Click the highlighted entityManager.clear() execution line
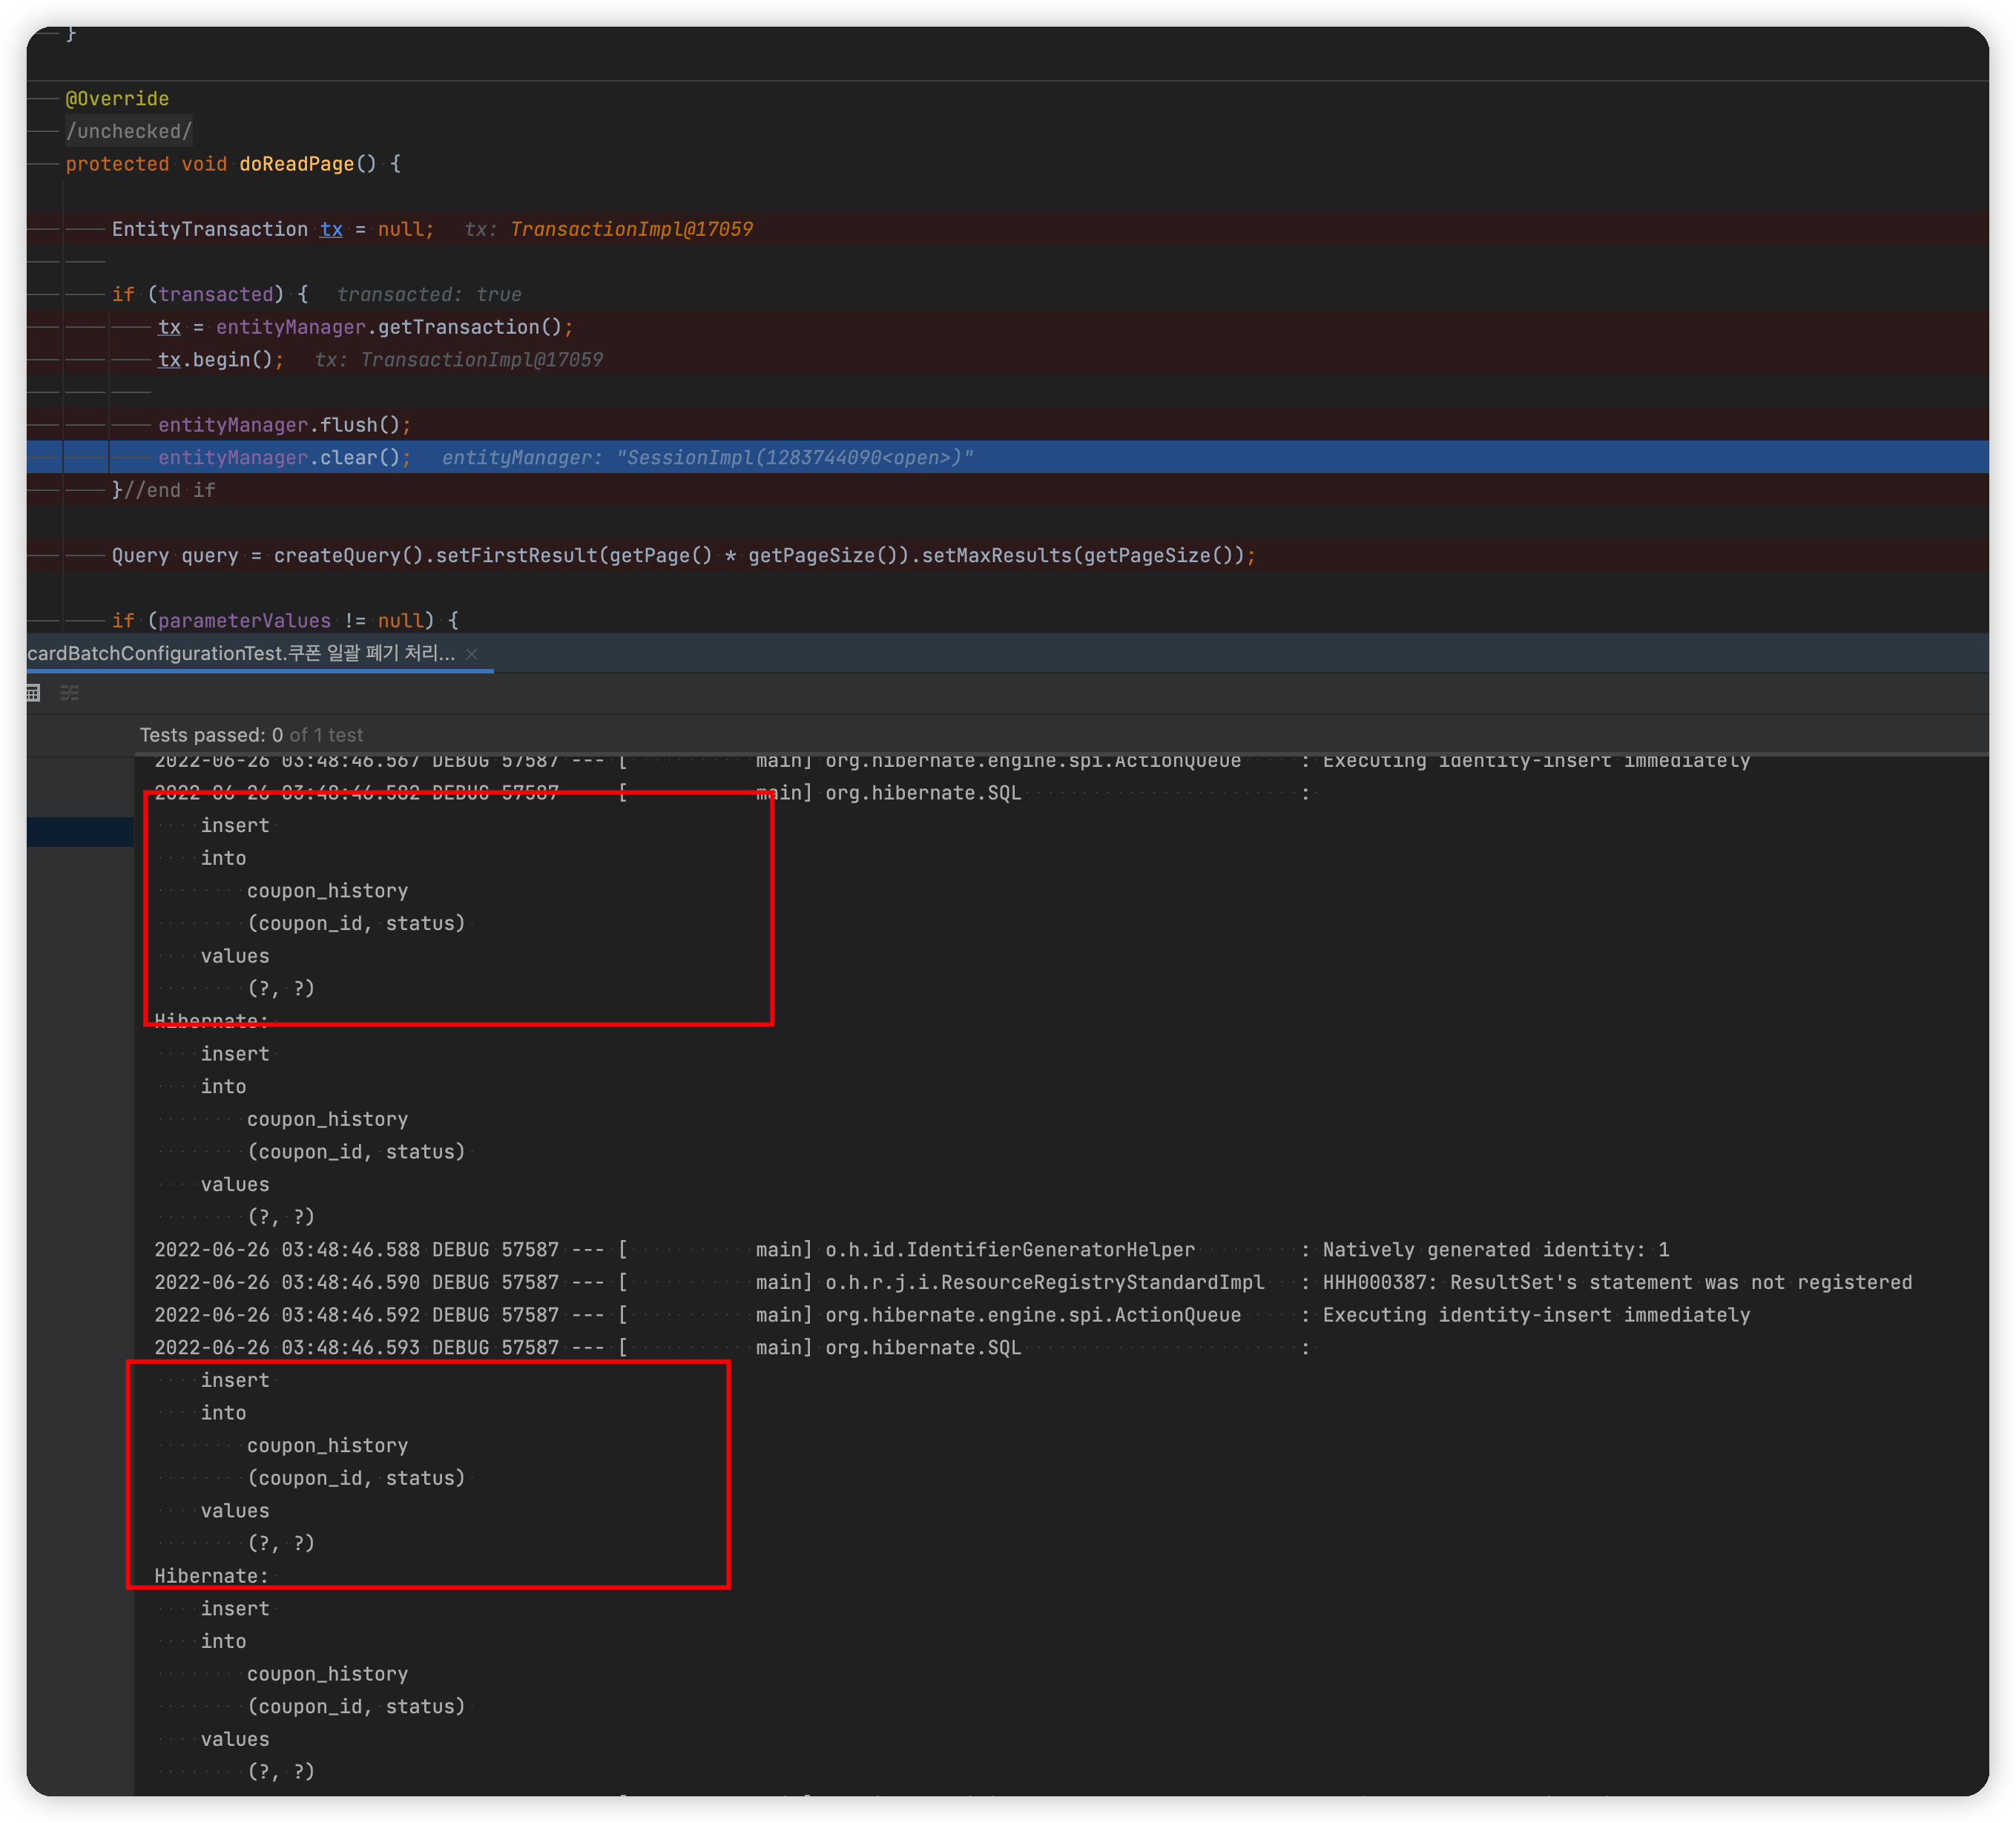The width and height of the screenshot is (2016, 1823). 284,457
